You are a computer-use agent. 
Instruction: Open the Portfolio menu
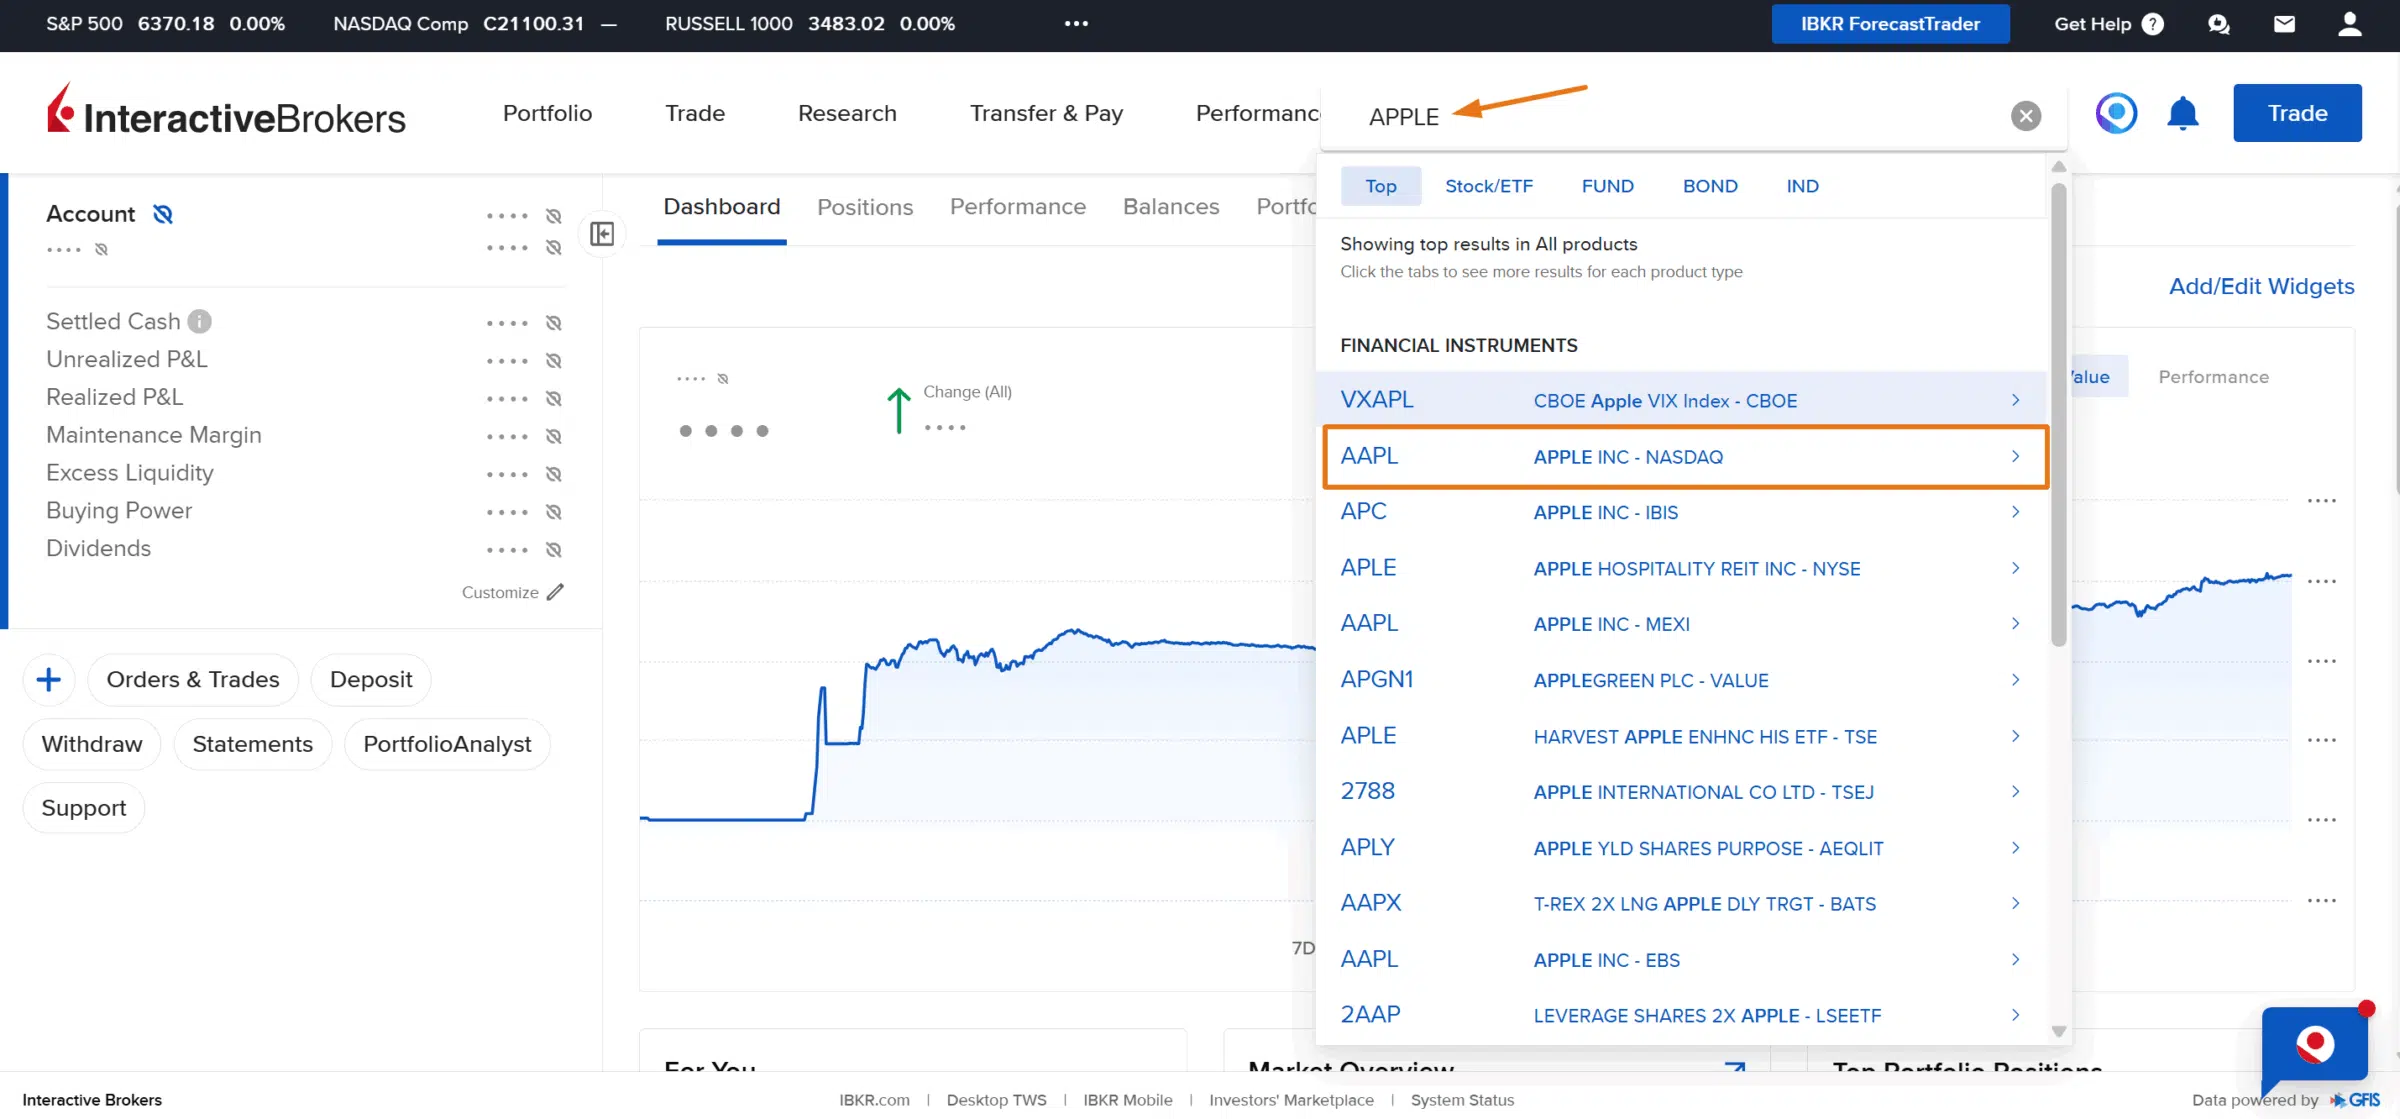[547, 113]
